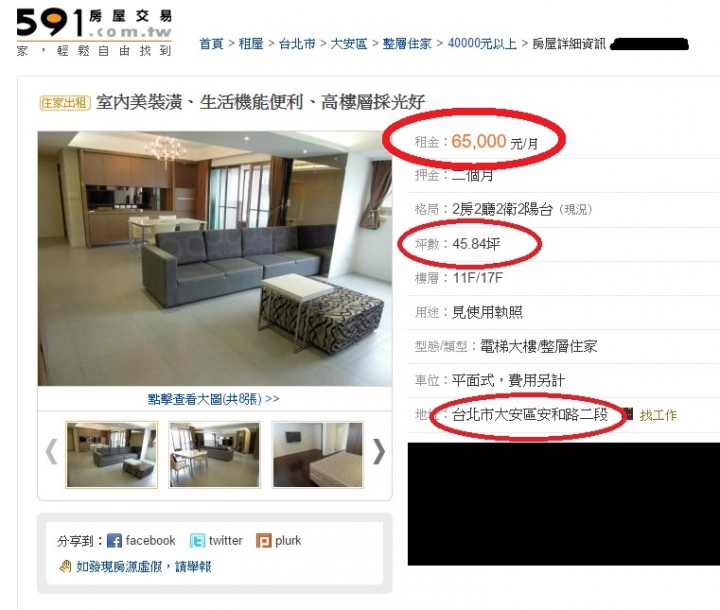
Task: Open 台北市 breadcrumb link
Action: tap(297, 44)
